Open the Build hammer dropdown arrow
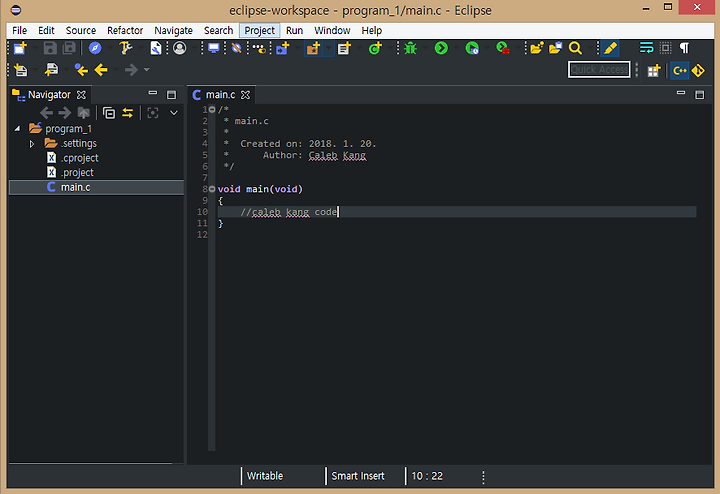 click(x=141, y=48)
